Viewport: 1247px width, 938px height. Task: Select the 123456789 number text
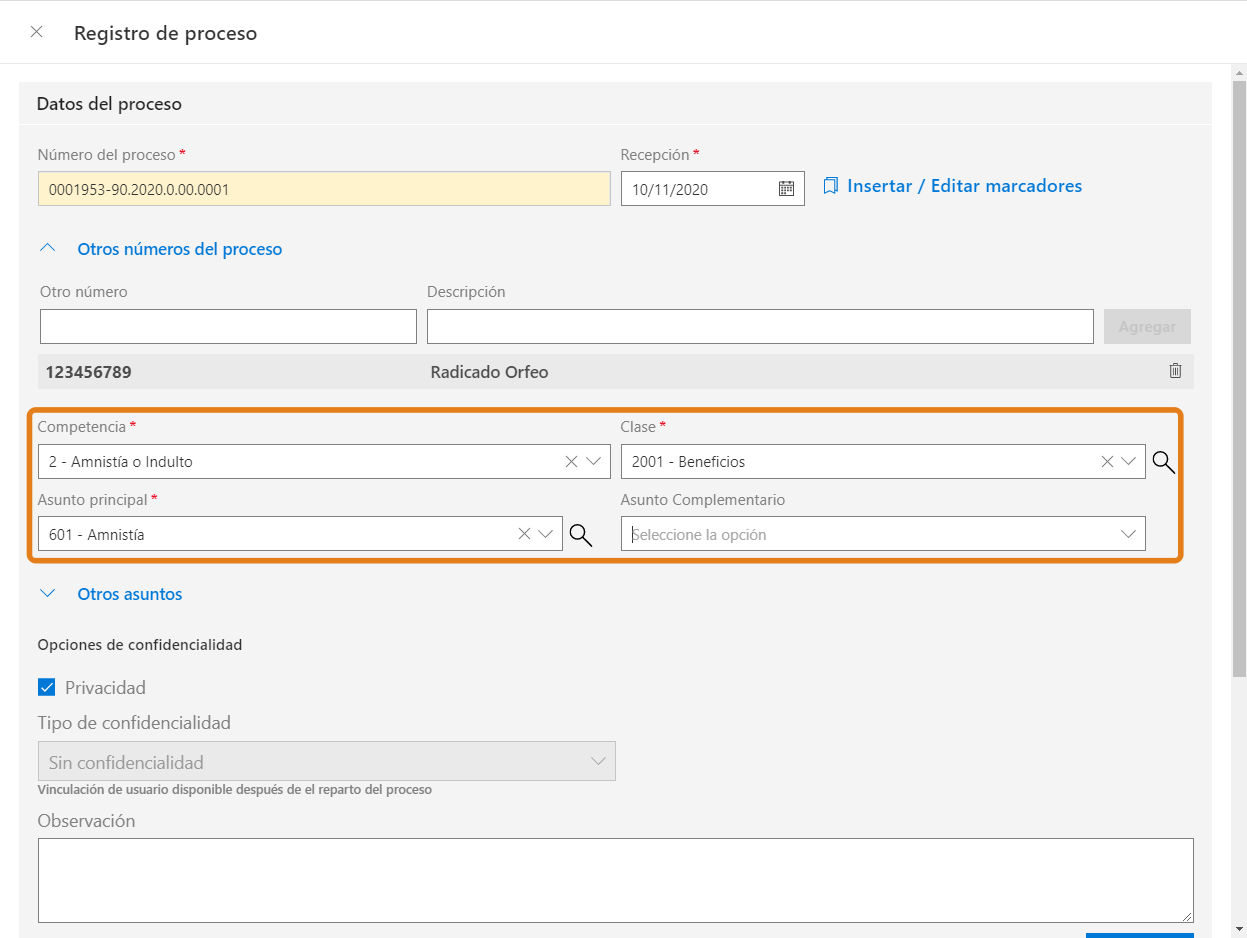(x=88, y=372)
